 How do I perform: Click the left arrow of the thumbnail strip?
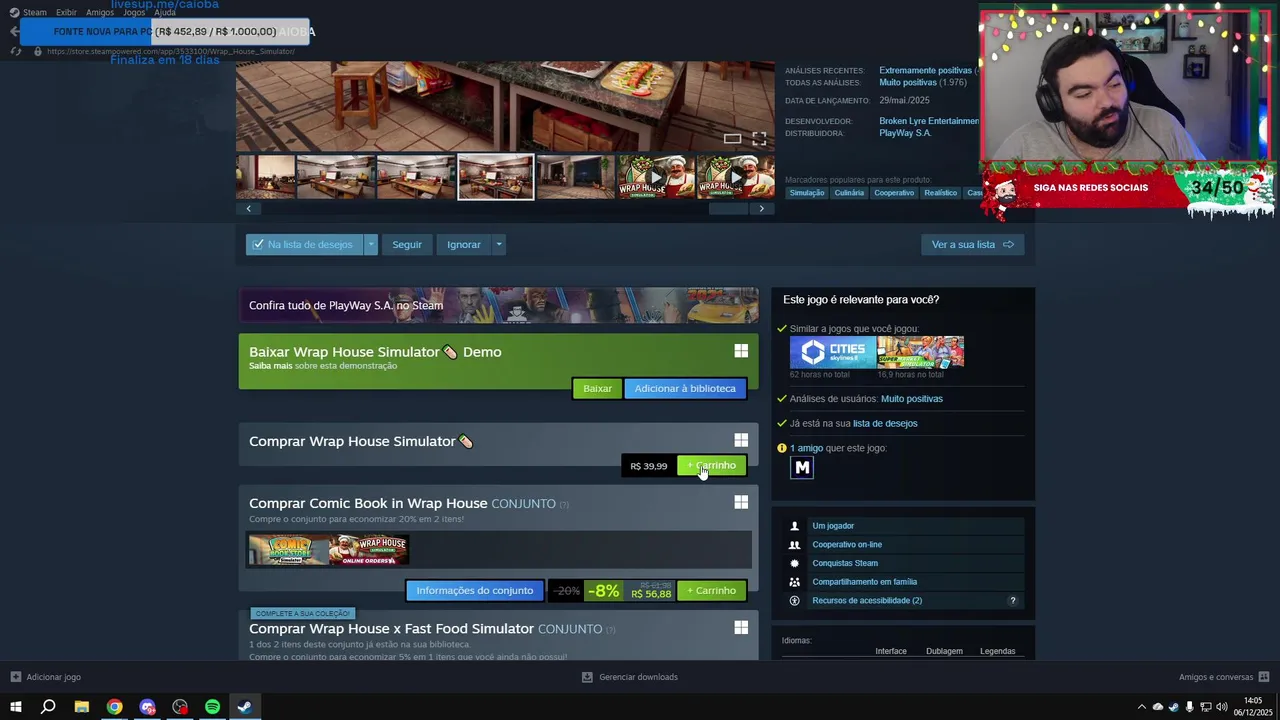pos(248,208)
